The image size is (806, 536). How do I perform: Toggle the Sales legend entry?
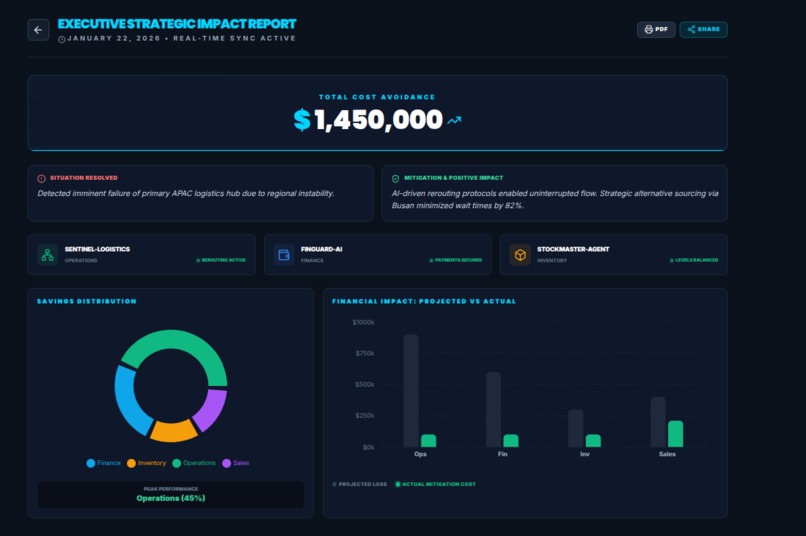(x=236, y=463)
